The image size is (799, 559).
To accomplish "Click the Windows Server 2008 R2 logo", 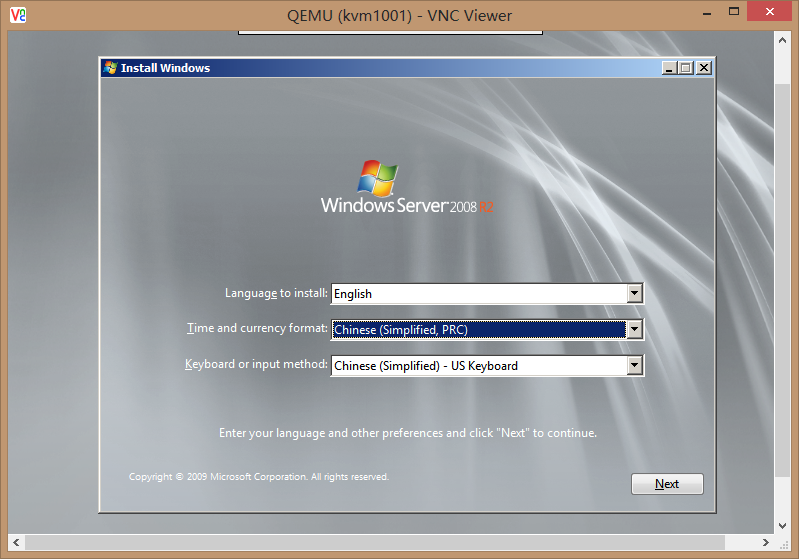I will (x=407, y=188).
